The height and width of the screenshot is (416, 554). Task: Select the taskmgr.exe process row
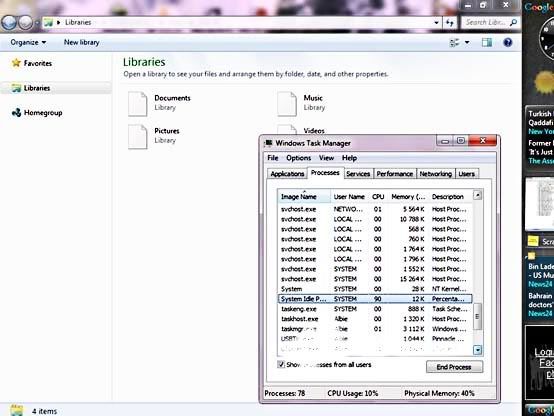tap(375, 329)
